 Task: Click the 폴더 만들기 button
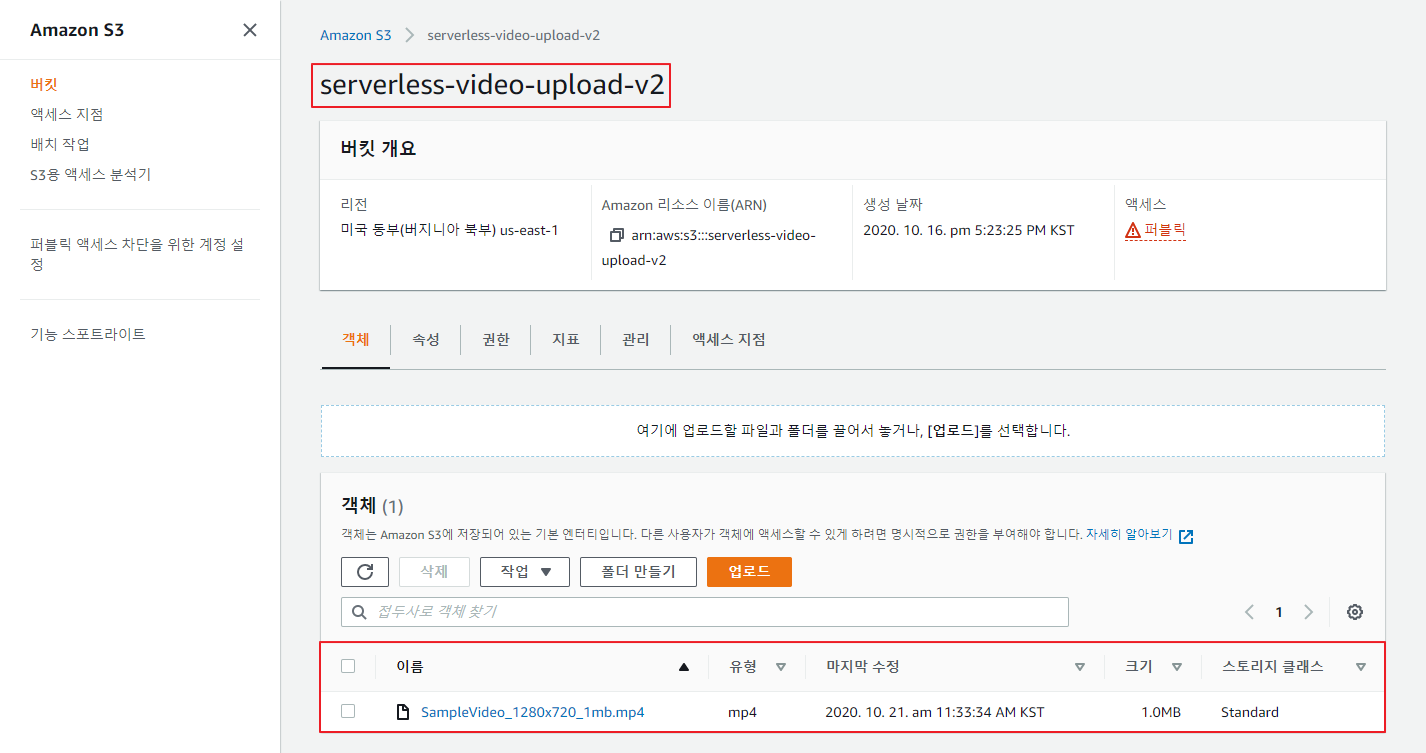(638, 572)
